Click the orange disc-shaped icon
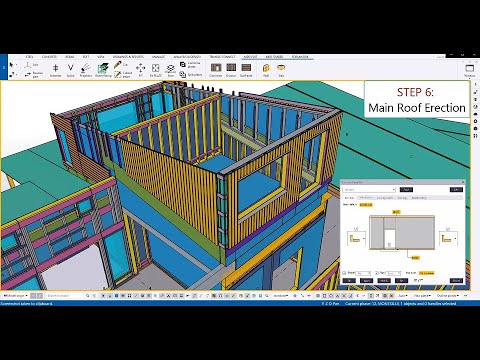This screenshot has width=480, height=360. coord(281,68)
